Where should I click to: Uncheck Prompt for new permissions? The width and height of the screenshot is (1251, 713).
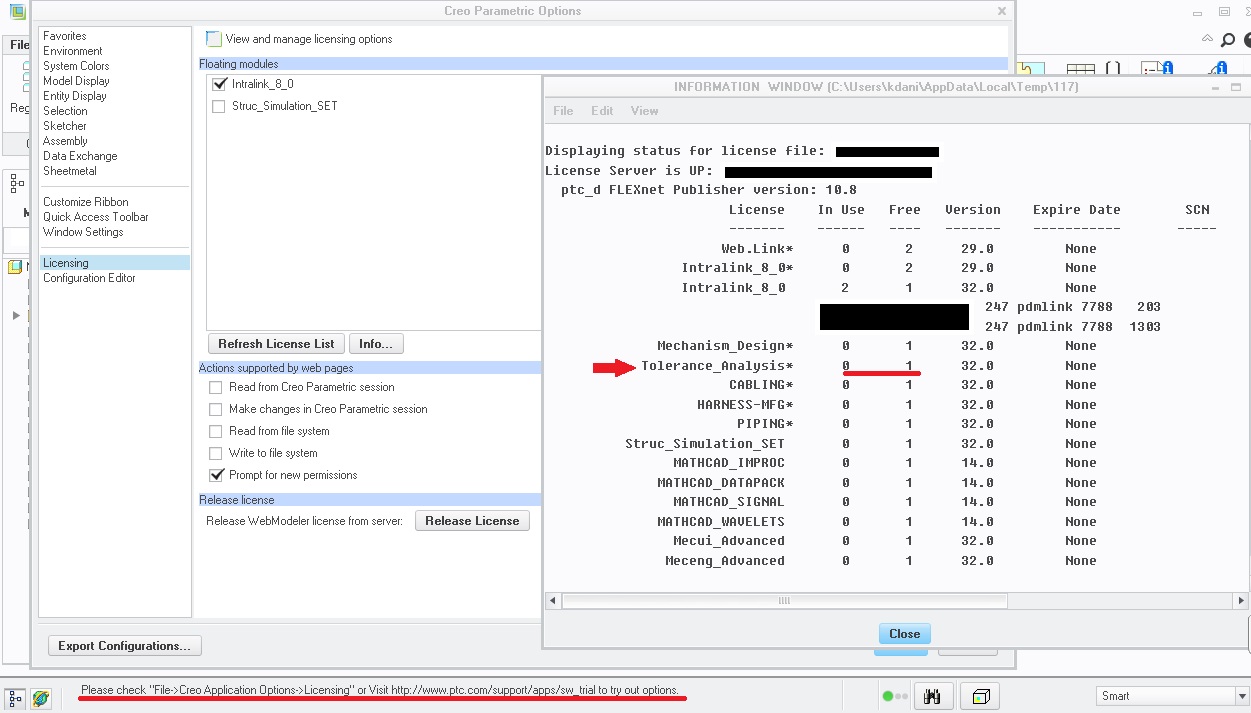click(216, 475)
